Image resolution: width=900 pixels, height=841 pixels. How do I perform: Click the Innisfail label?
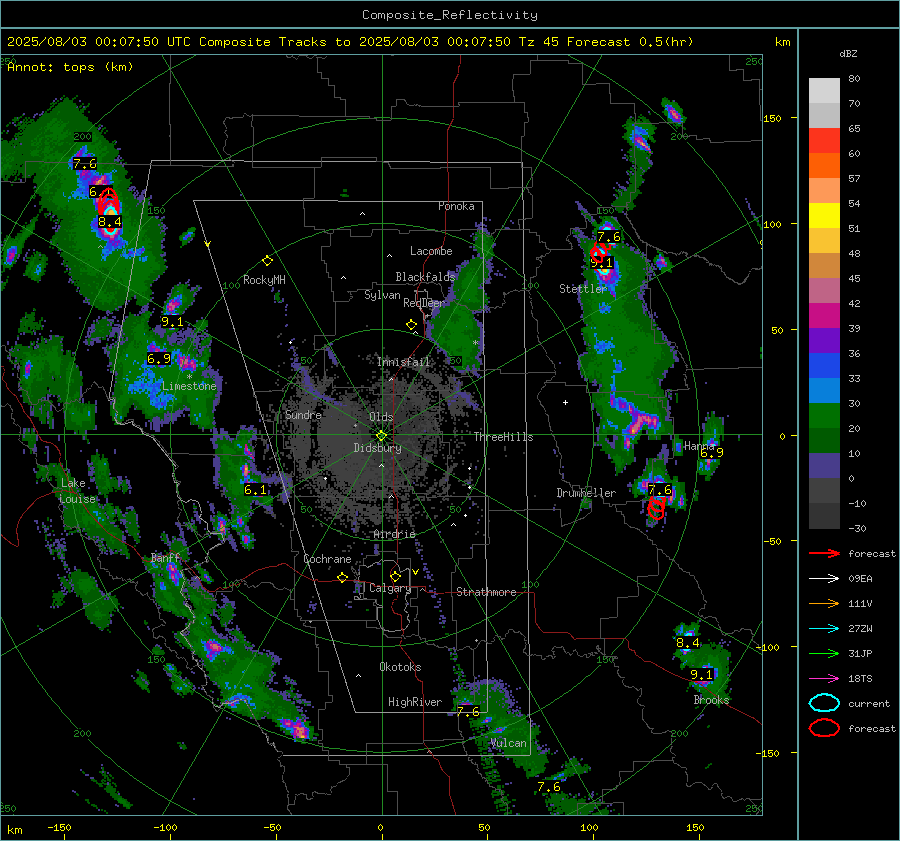tap(403, 362)
